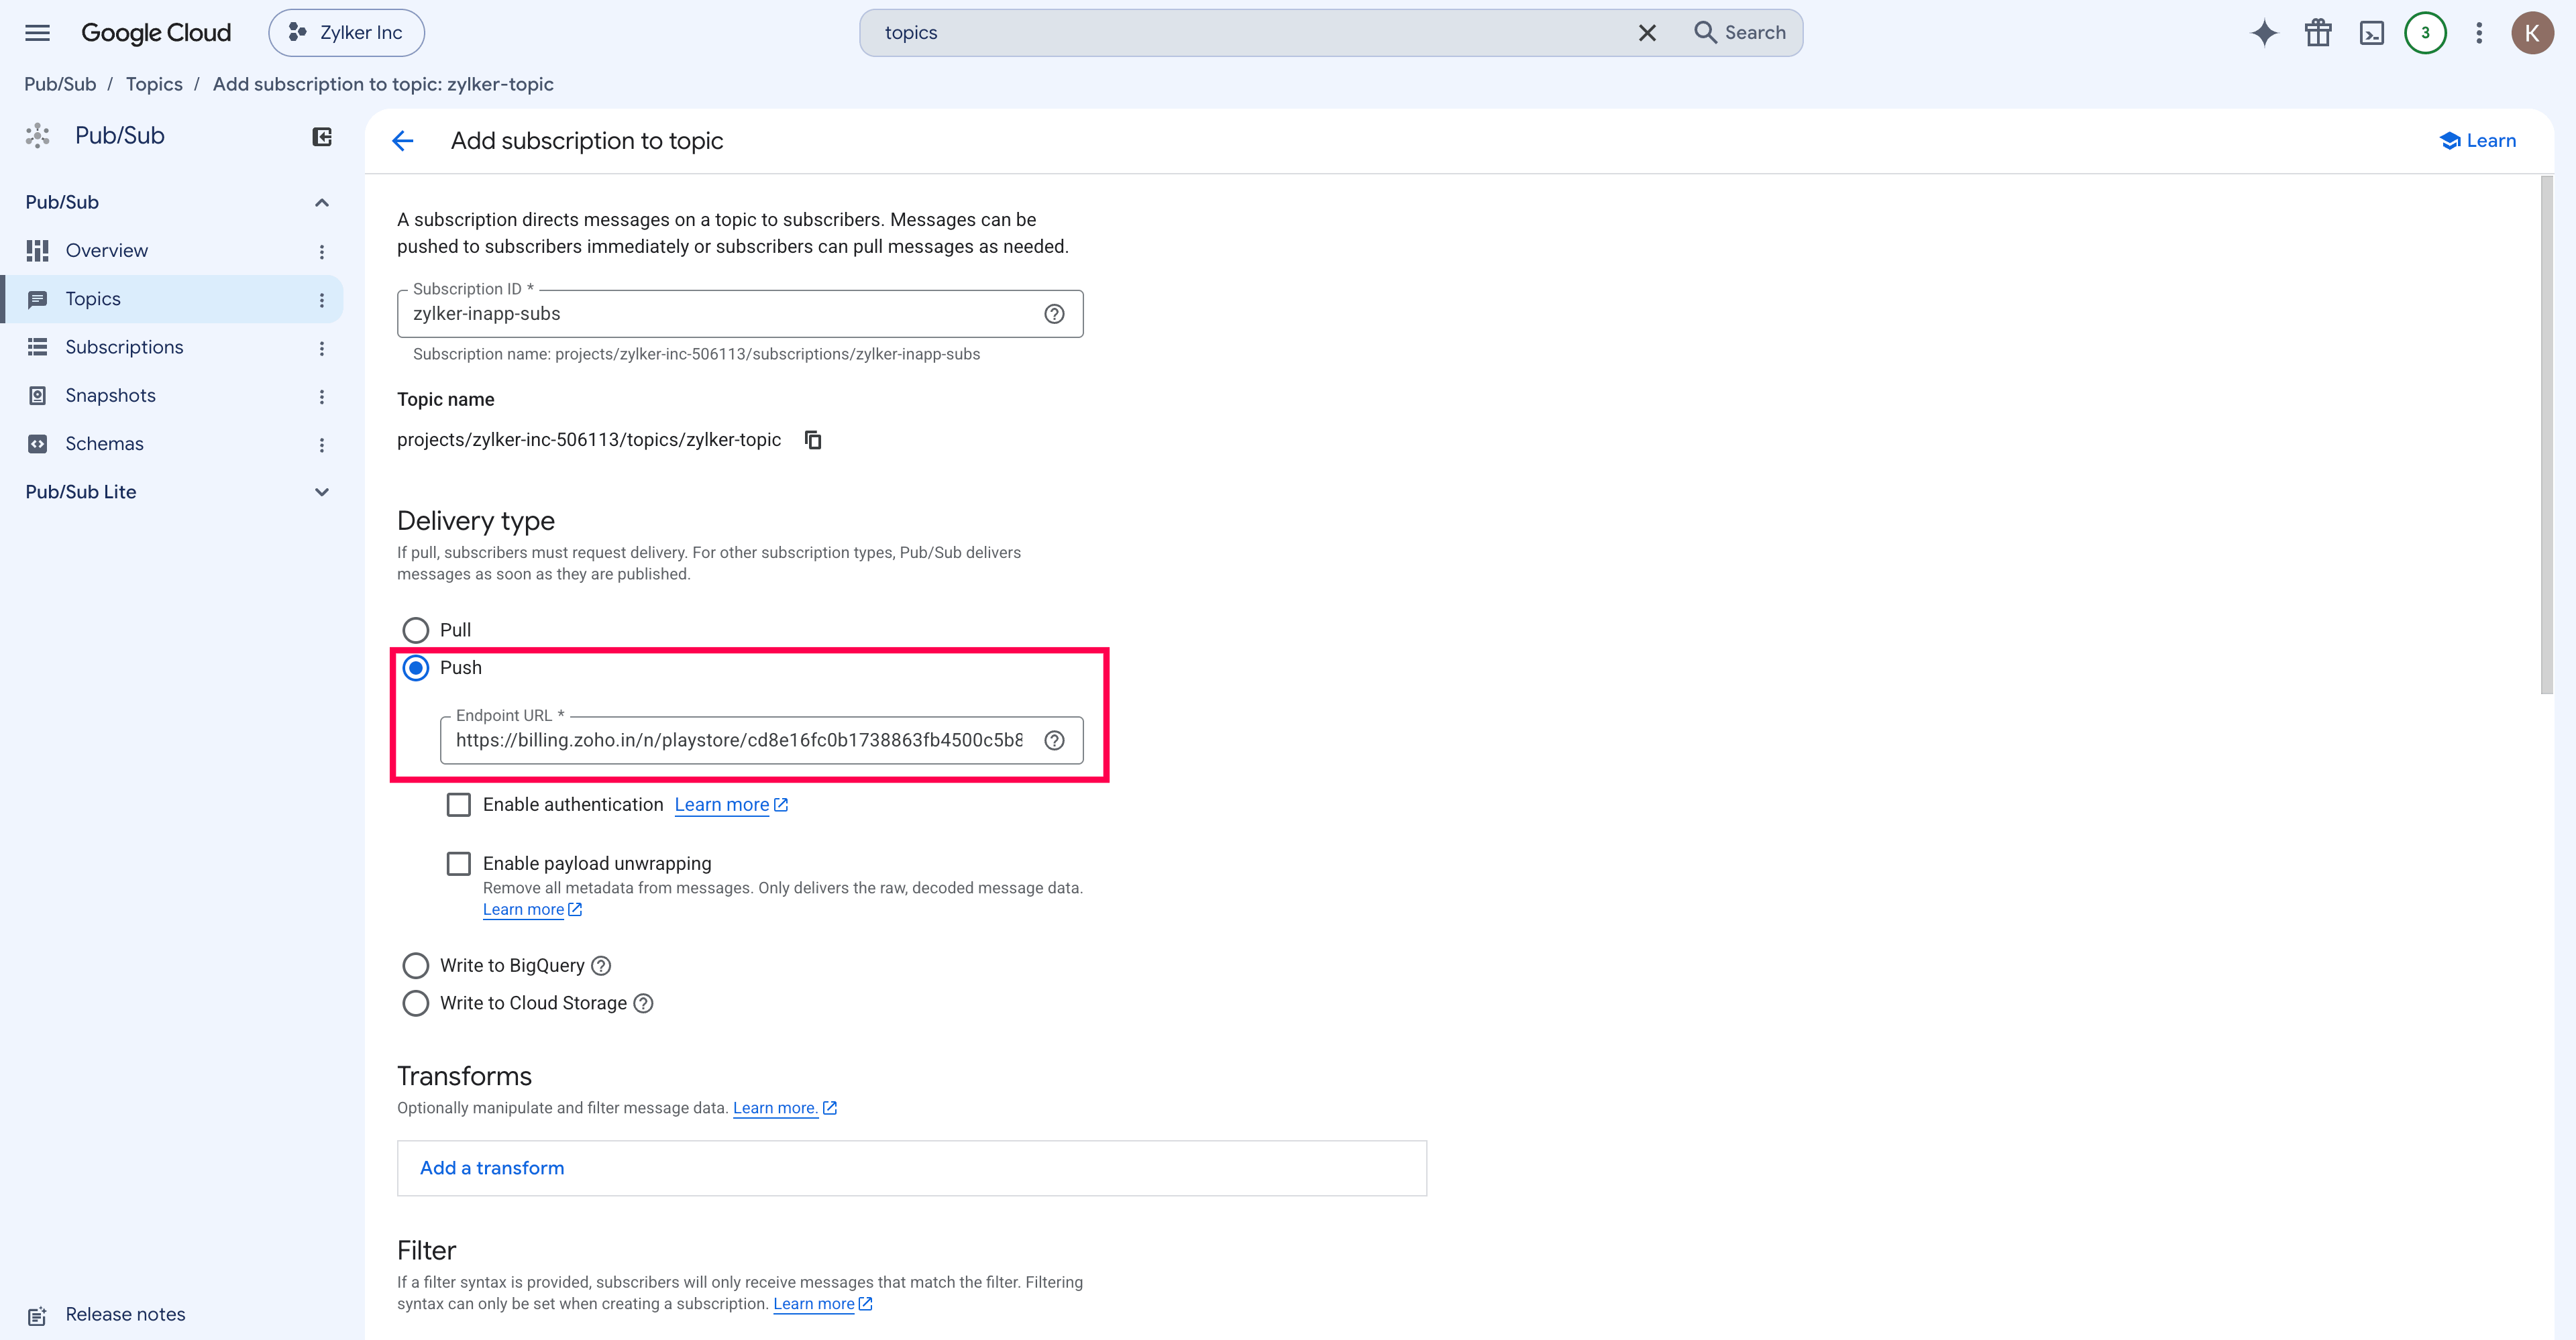Open more options for Overview
Viewport: 2576px width, 1340px height.
point(322,252)
